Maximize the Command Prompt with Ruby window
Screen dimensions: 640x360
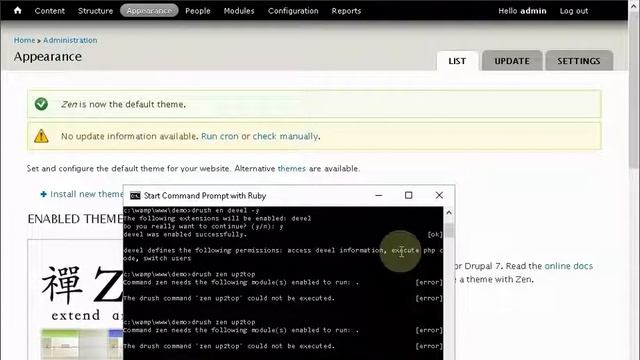[408, 196]
